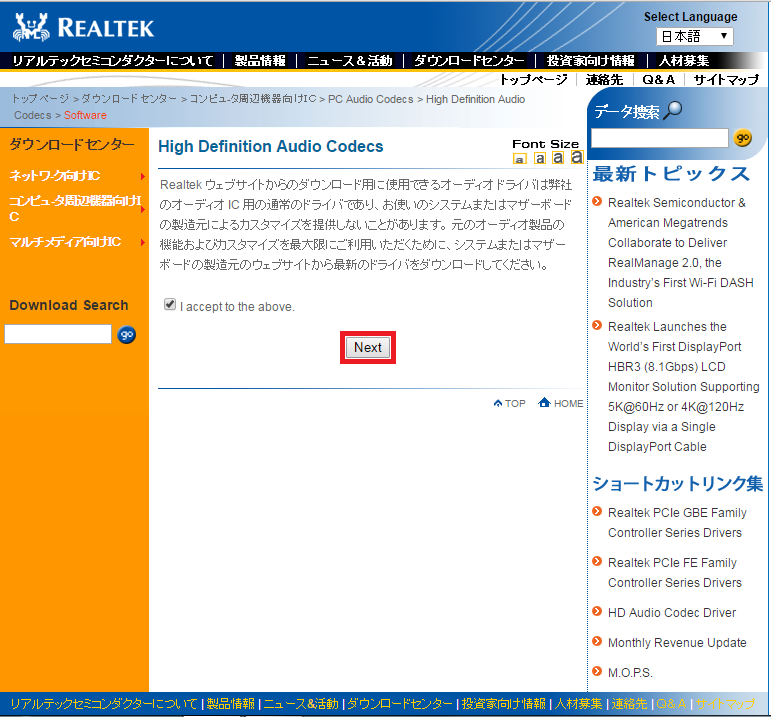The height and width of the screenshot is (717, 771).
Task: Click the footer 人材募集 link
Action: 578,704
